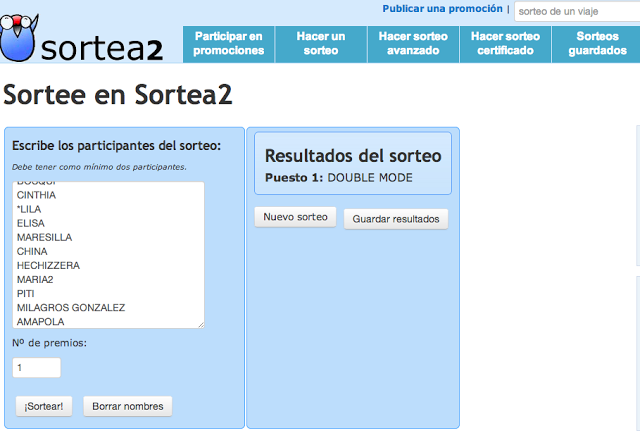This screenshot has width=640, height=445.
Task: Focus the sorteo de un viaje search field
Action: 577,11
